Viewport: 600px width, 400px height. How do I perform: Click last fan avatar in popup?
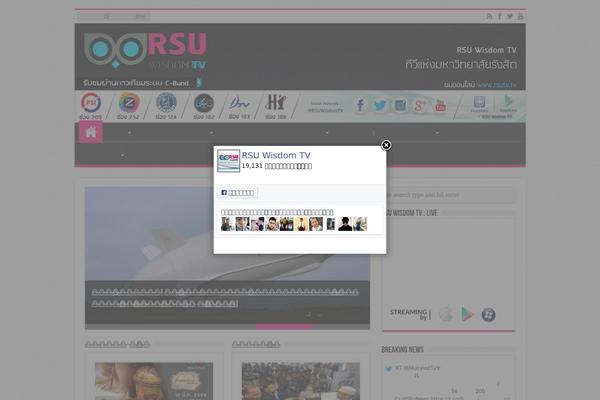click(x=360, y=224)
